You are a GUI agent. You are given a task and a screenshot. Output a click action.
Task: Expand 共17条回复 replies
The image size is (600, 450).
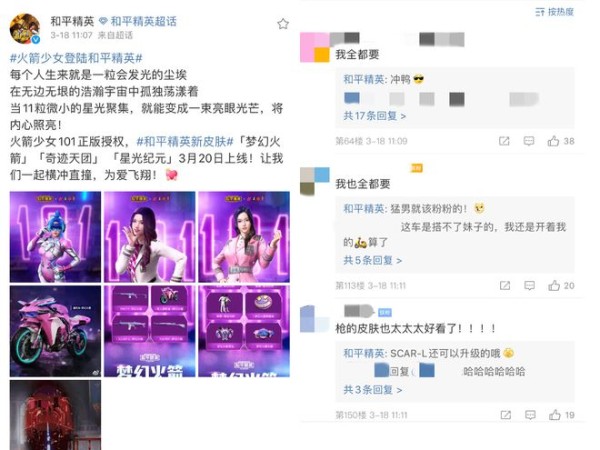click(375, 116)
